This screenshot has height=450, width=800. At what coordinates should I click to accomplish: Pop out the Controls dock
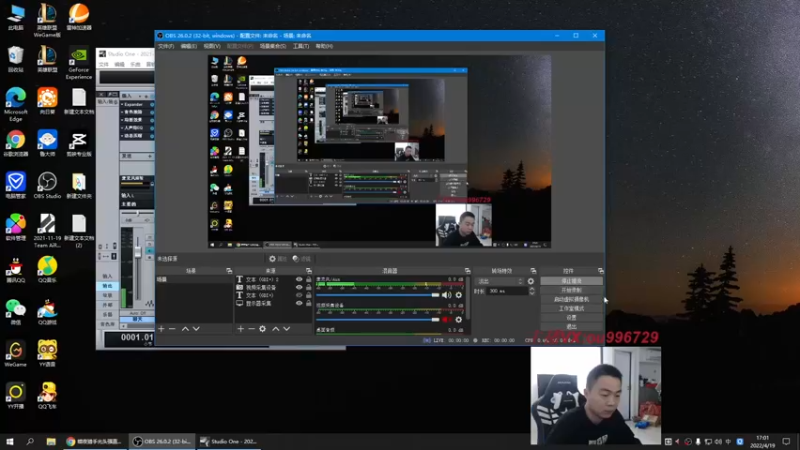click(x=601, y=271)
